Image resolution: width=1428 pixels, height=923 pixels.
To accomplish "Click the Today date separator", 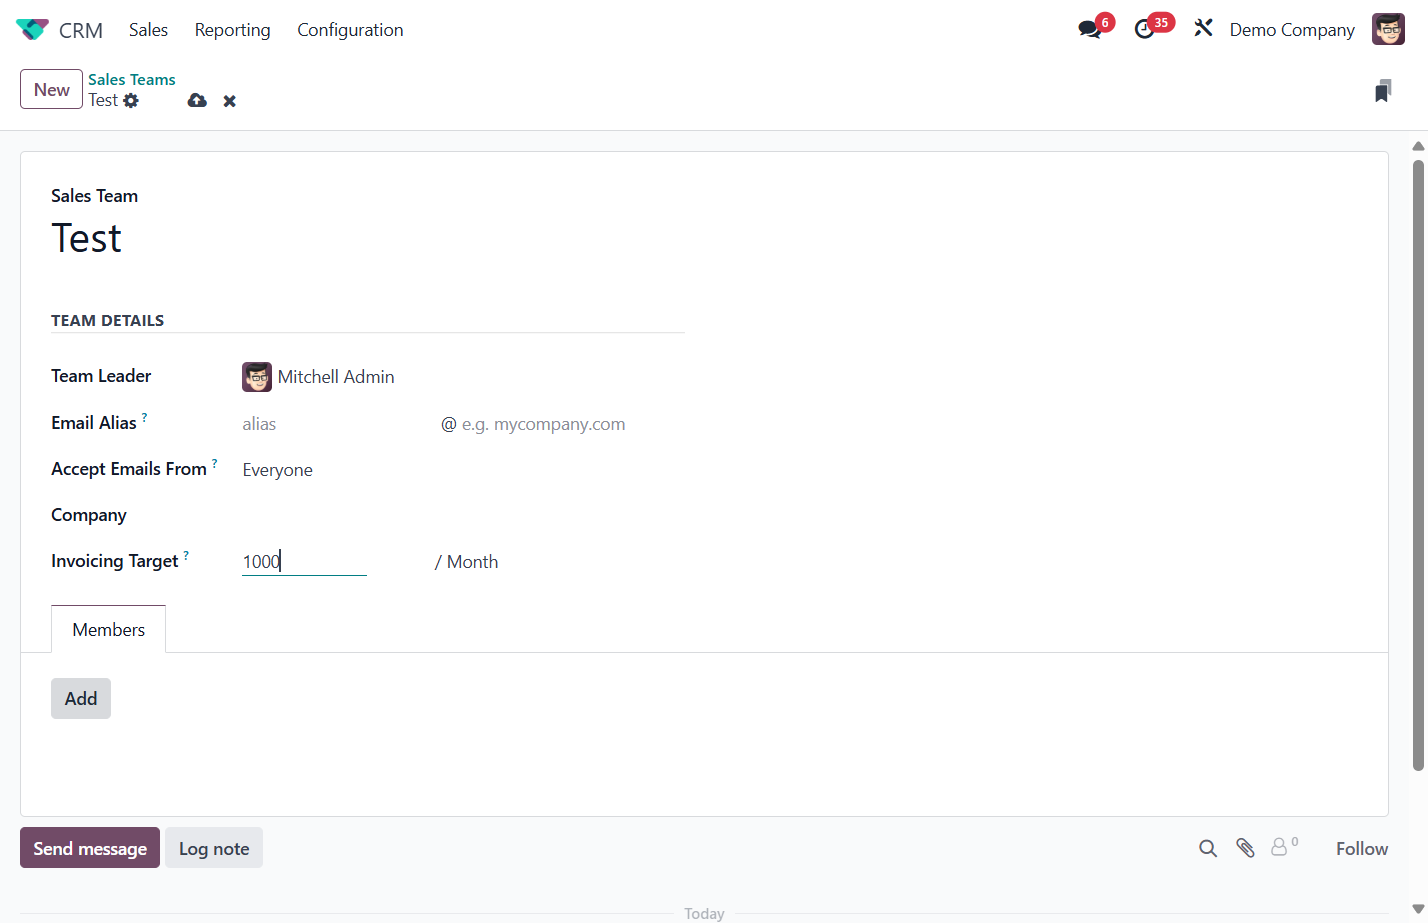I will tap(704, 913).
